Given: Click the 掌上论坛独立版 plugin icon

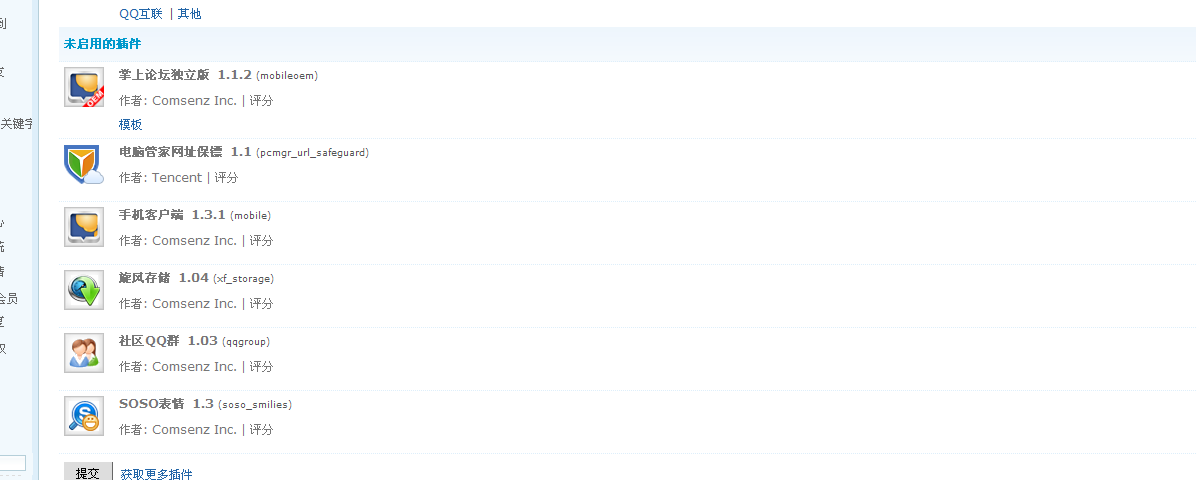Looking at the screenshot, I should (84, 88).
